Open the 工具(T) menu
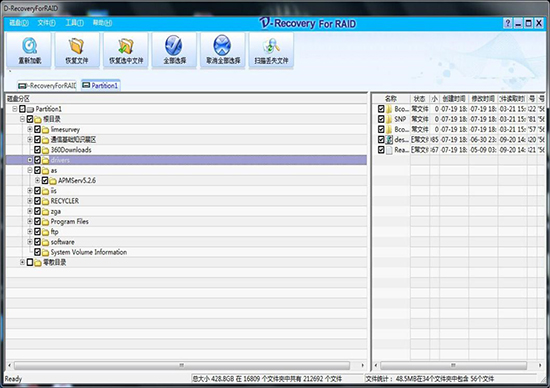The image size is (550, 388). (74, 23)
